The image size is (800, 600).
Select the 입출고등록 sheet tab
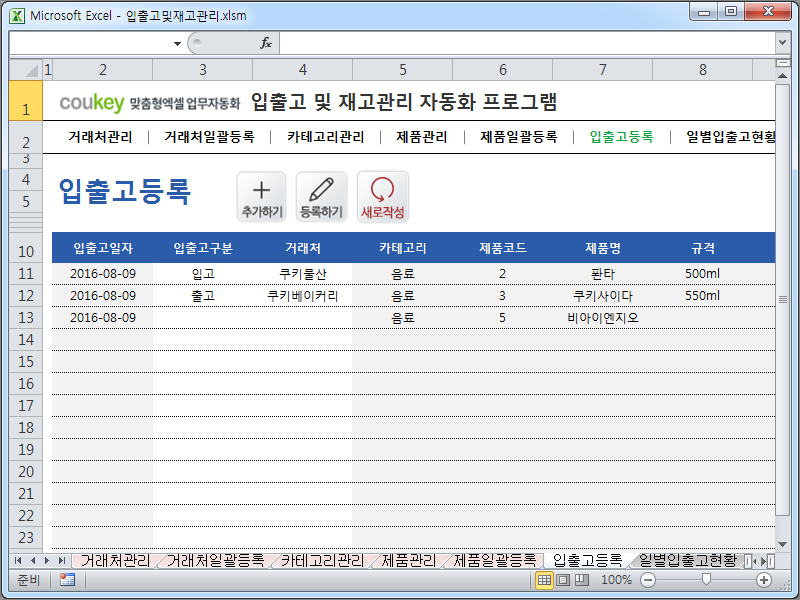(587, 561)
